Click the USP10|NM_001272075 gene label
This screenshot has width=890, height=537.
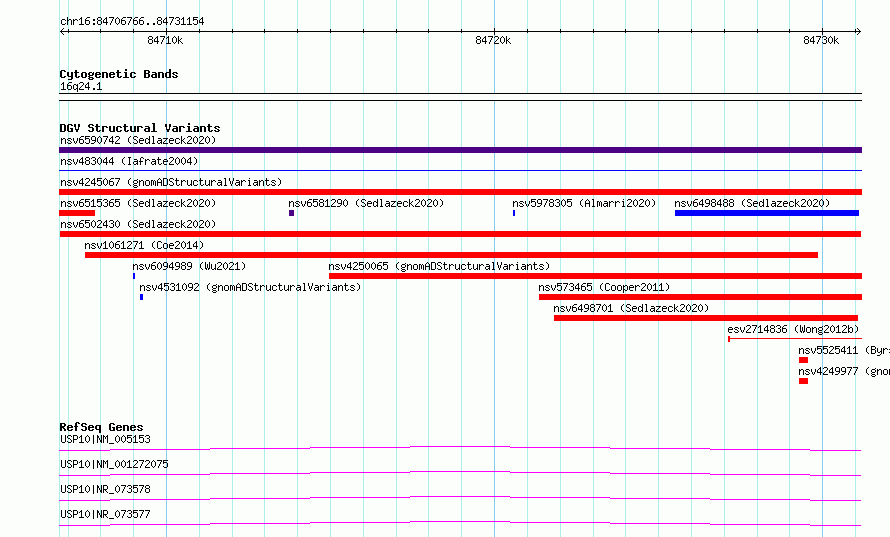click(x=114, y=464)
